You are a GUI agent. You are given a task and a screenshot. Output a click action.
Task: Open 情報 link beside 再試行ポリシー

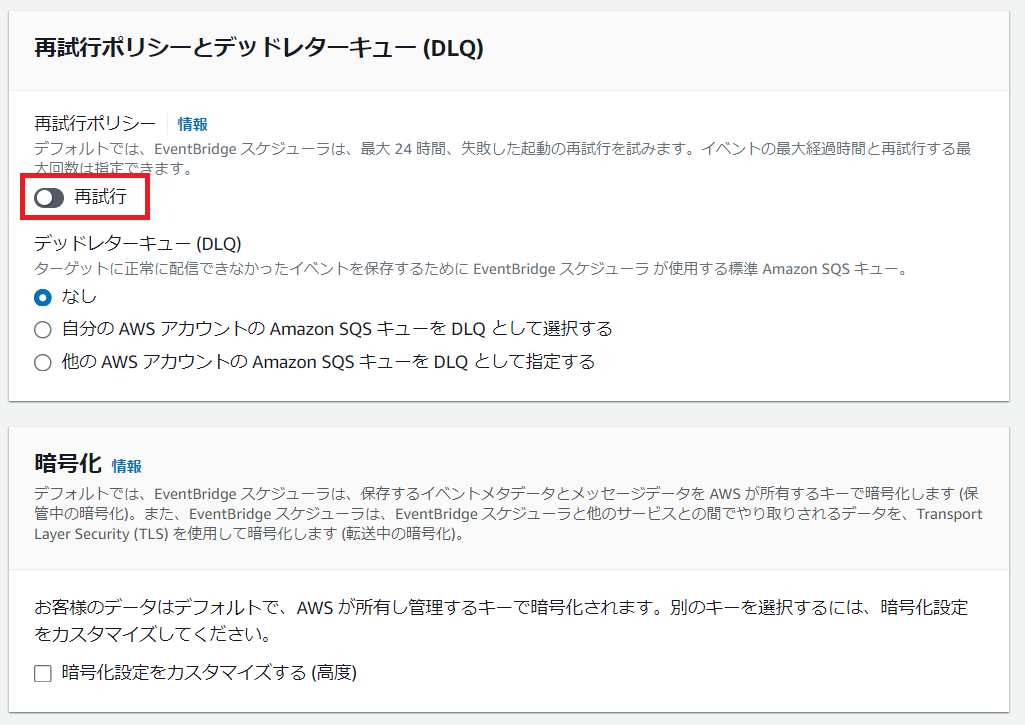192,124
